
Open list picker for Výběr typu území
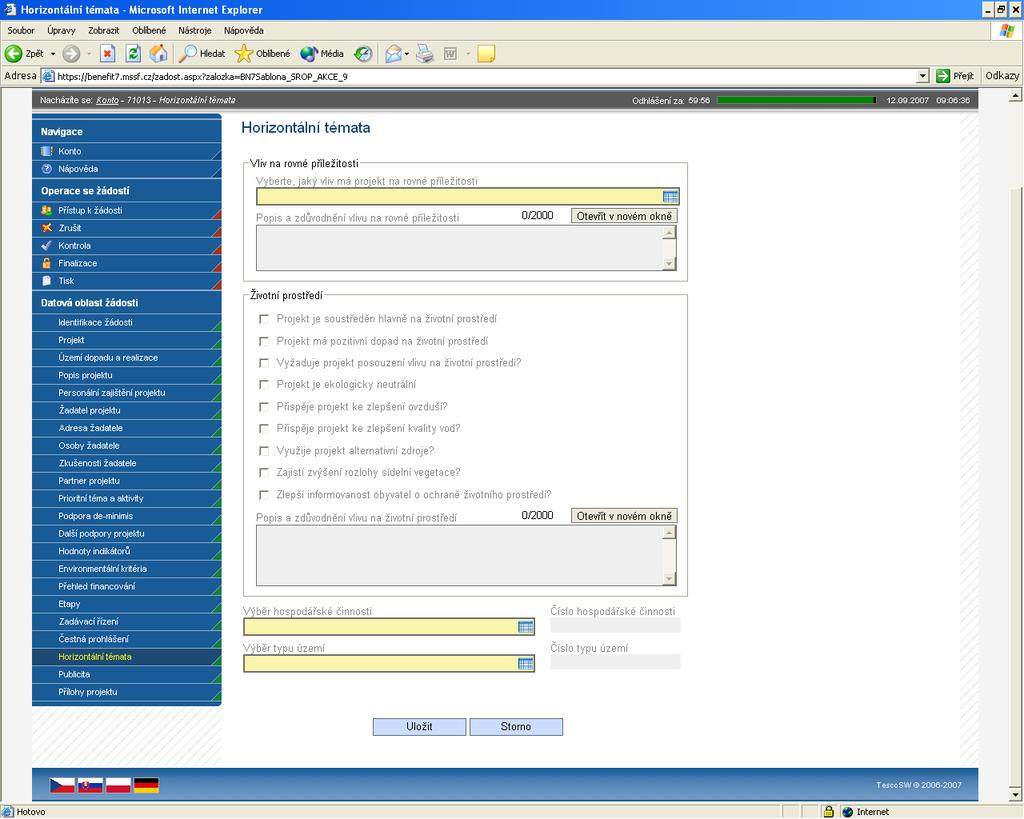coord(526,664)
